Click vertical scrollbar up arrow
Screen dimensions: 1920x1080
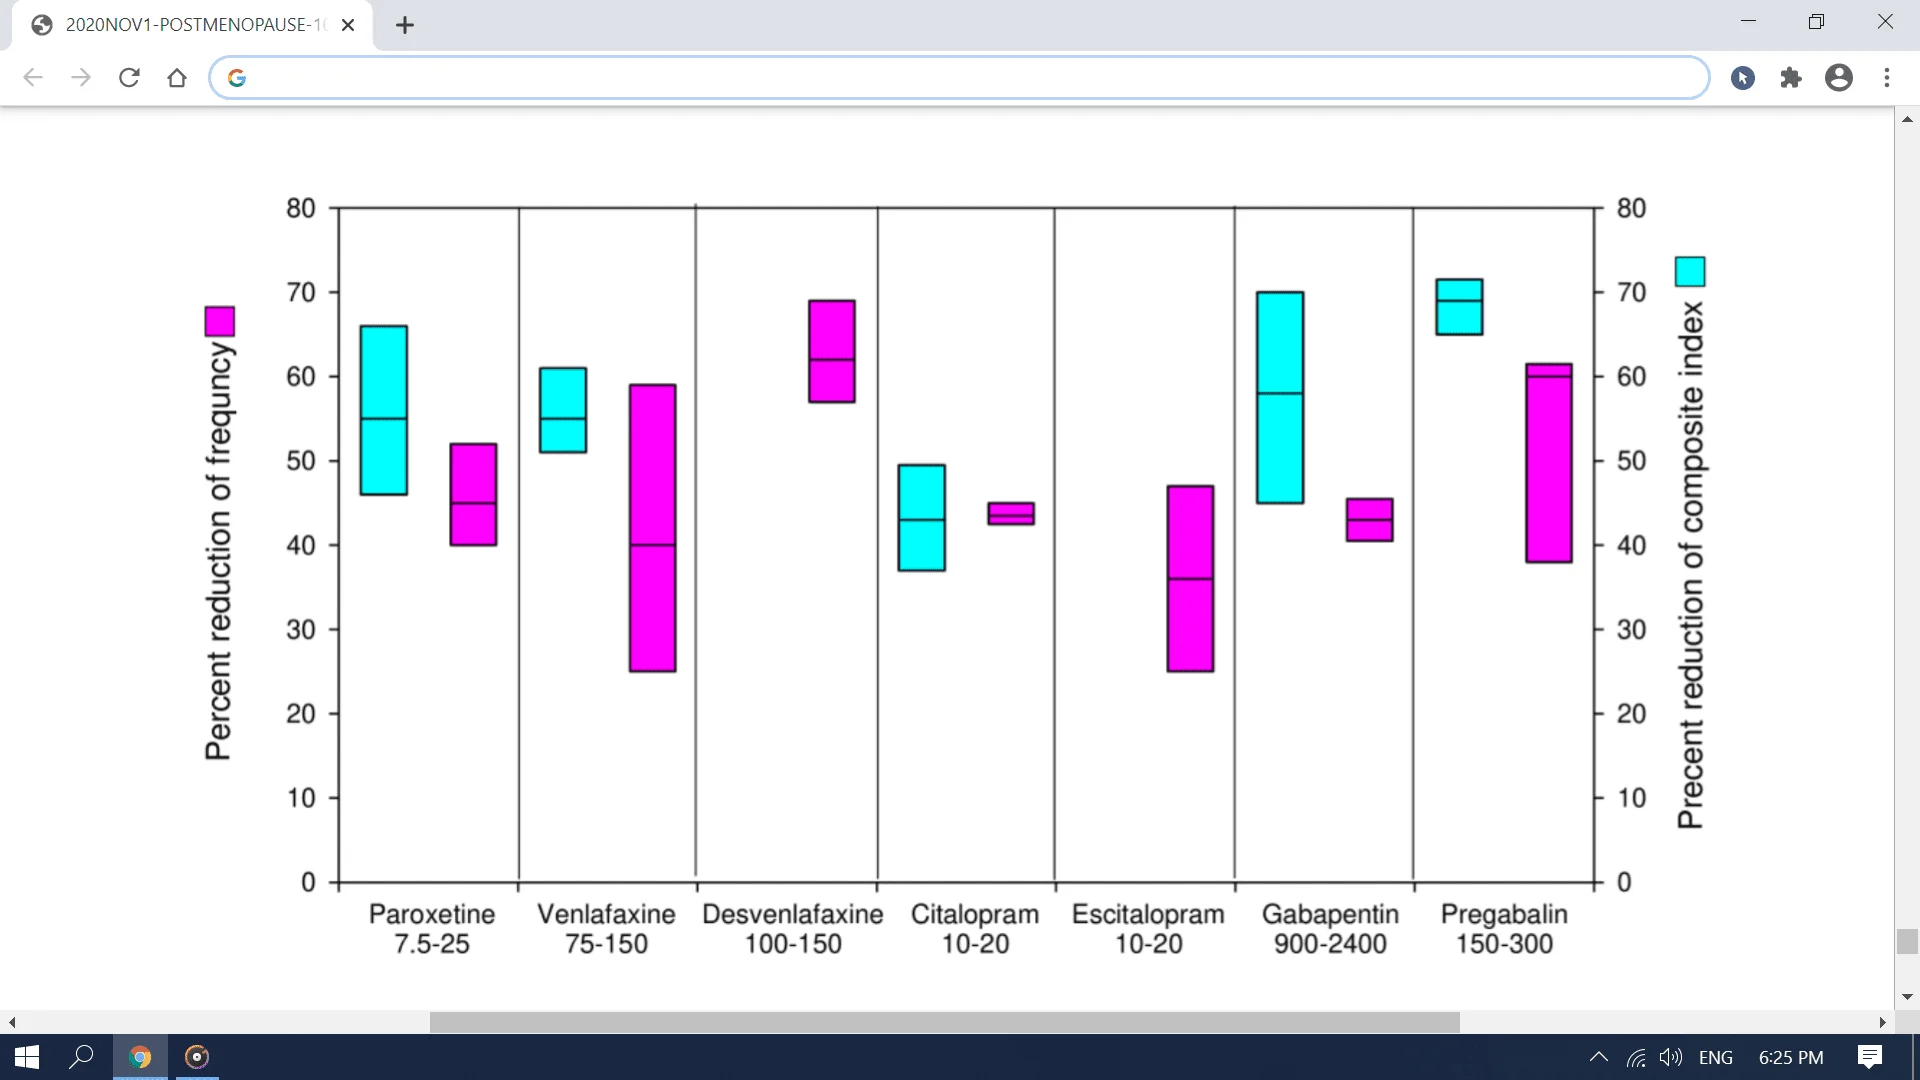[x=1907, y=119]
